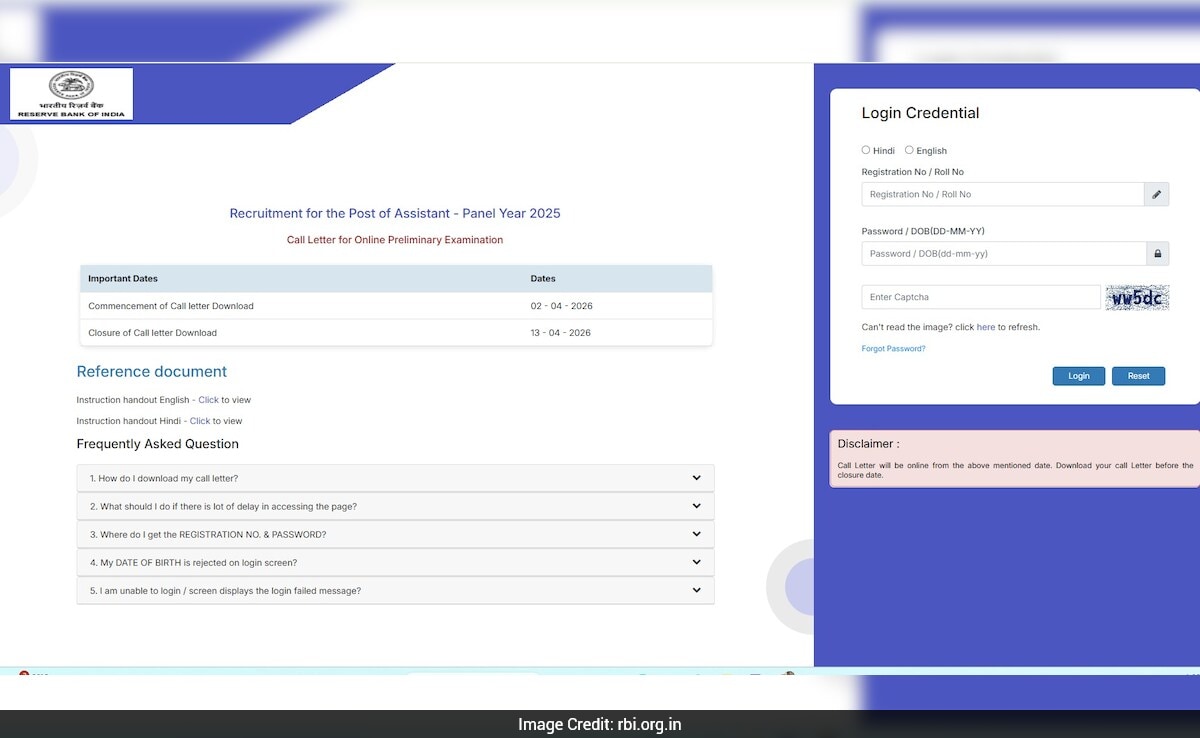
Task: View the English instruction handout
Action: click(208, 399)
